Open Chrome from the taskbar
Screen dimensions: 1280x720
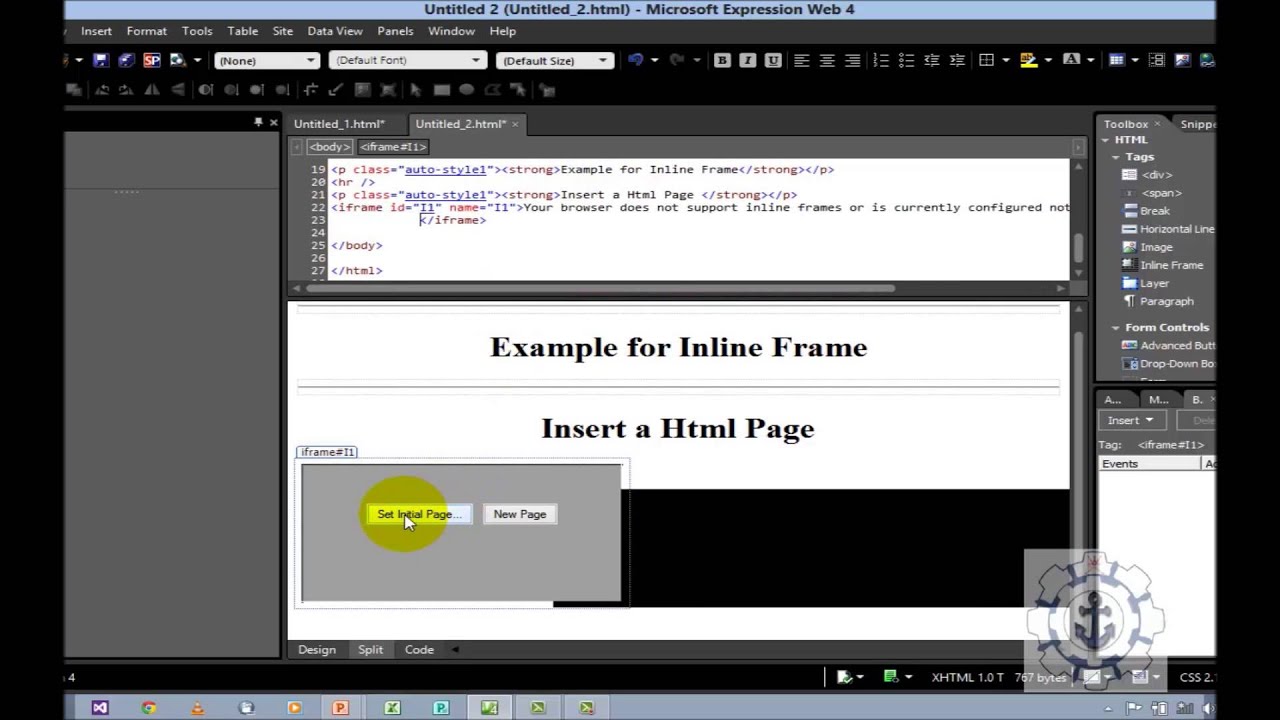(x=148, y=708)
